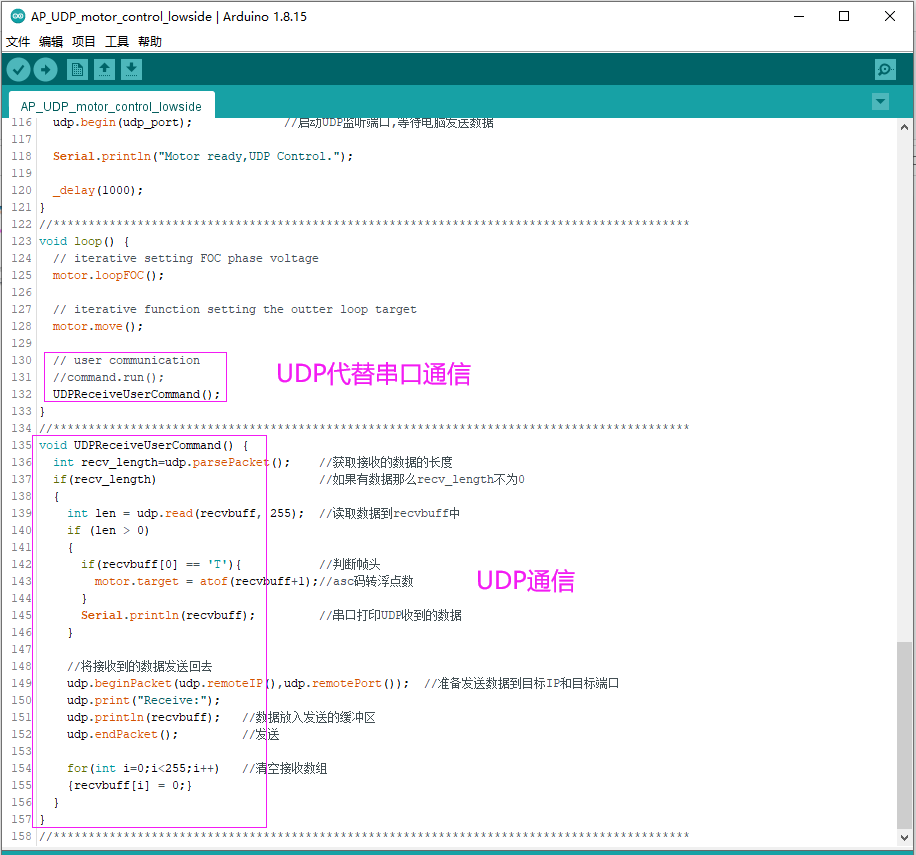Click the udp.begin(udp_port); line
916x855 pixels.
tap(123, 122)
